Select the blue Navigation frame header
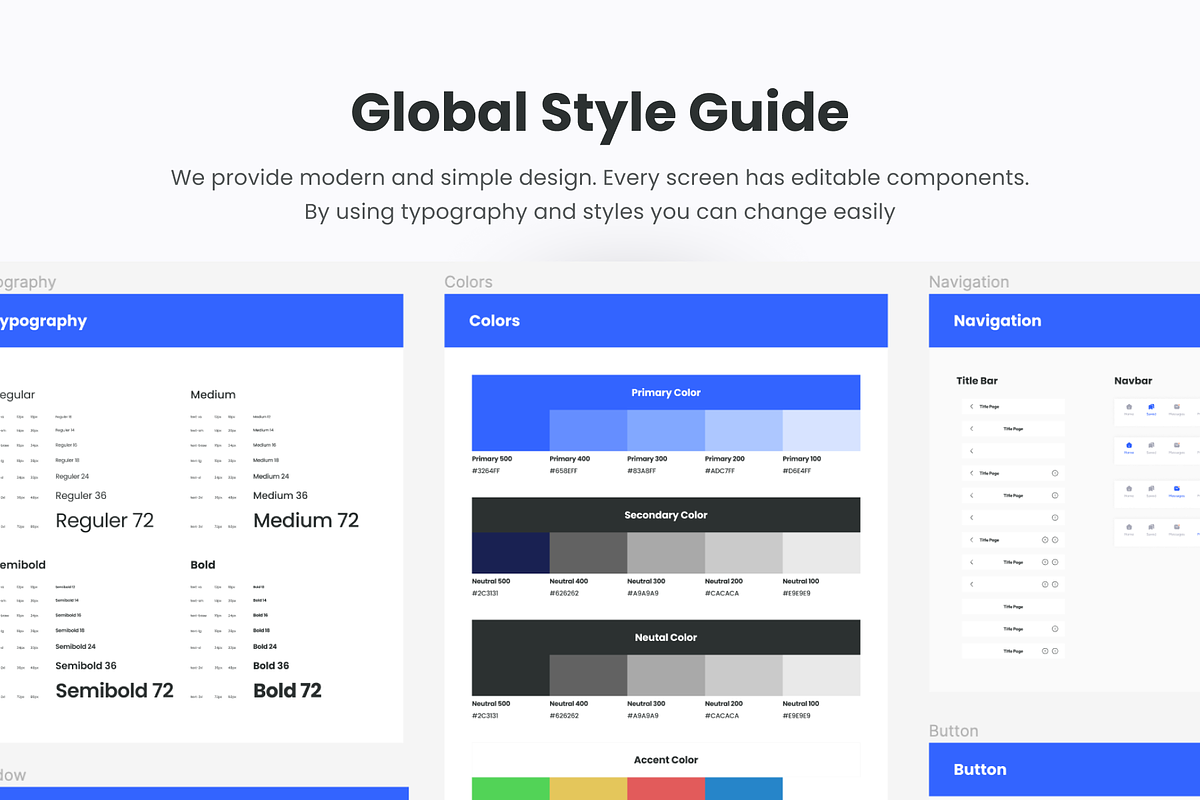This screenshot has height=800, width=1200. (1064, 320)
